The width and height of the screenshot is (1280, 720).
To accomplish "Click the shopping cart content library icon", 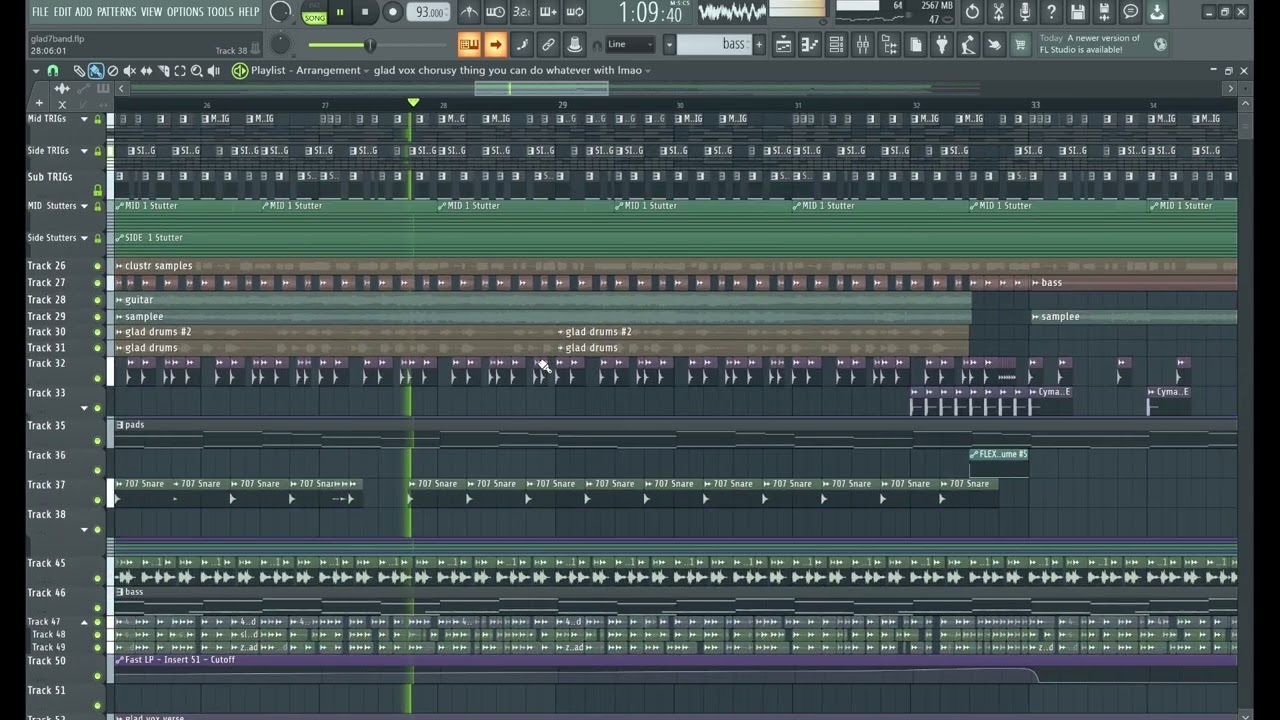I will pyautogui.click(x=1020, y=44).
